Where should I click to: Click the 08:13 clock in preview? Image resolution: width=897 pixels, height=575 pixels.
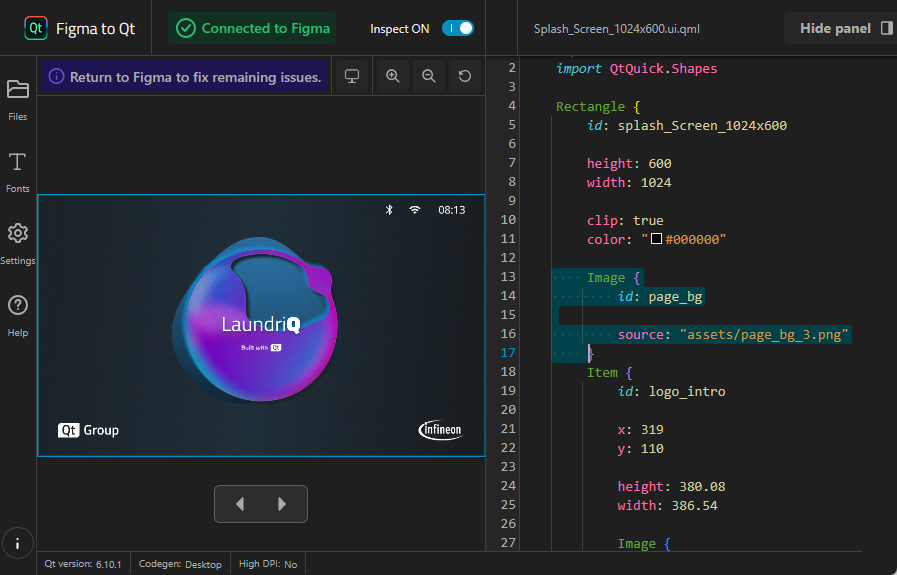(451, 210)
